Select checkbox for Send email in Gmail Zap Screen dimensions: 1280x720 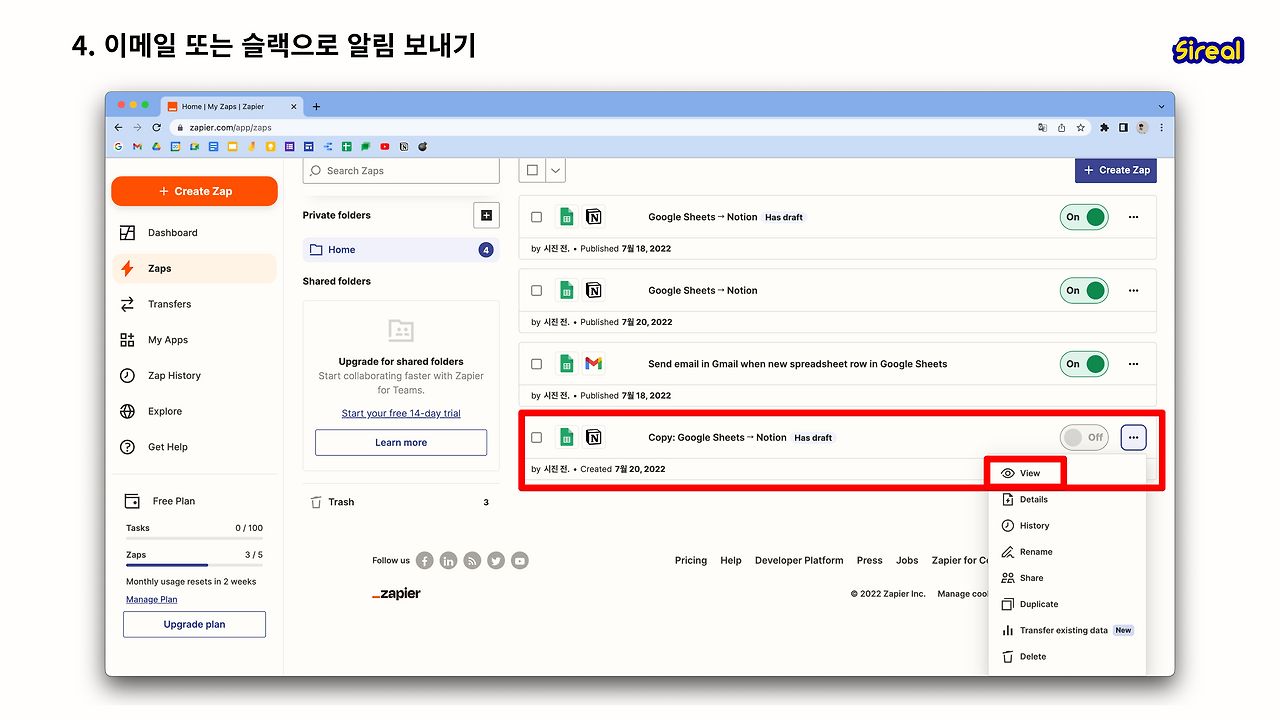(x=537, y=364)
